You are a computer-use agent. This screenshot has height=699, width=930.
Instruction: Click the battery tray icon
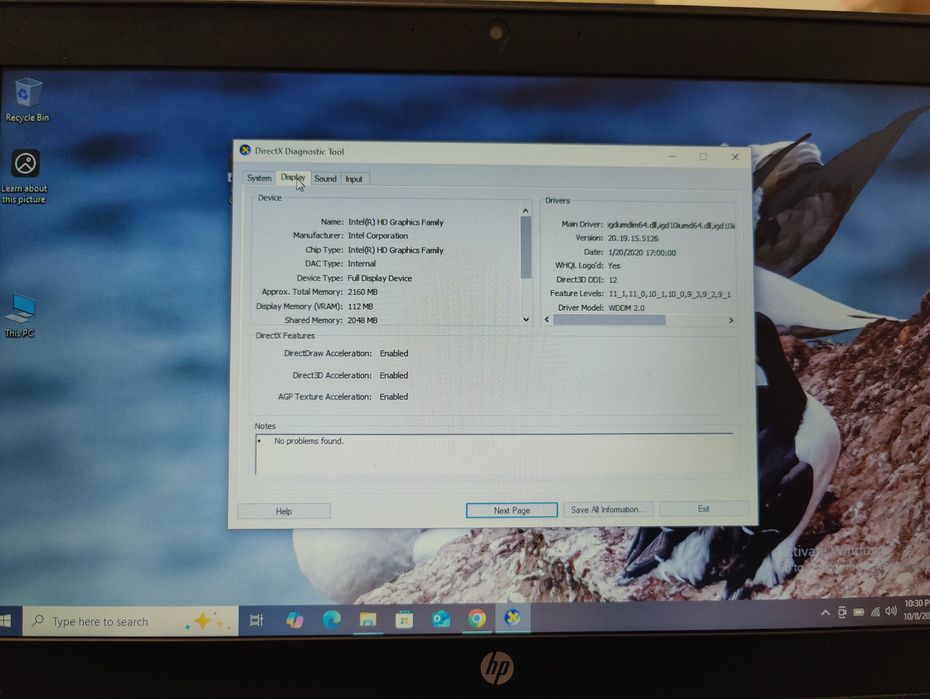pyautogui.click(x=858, y=612)
